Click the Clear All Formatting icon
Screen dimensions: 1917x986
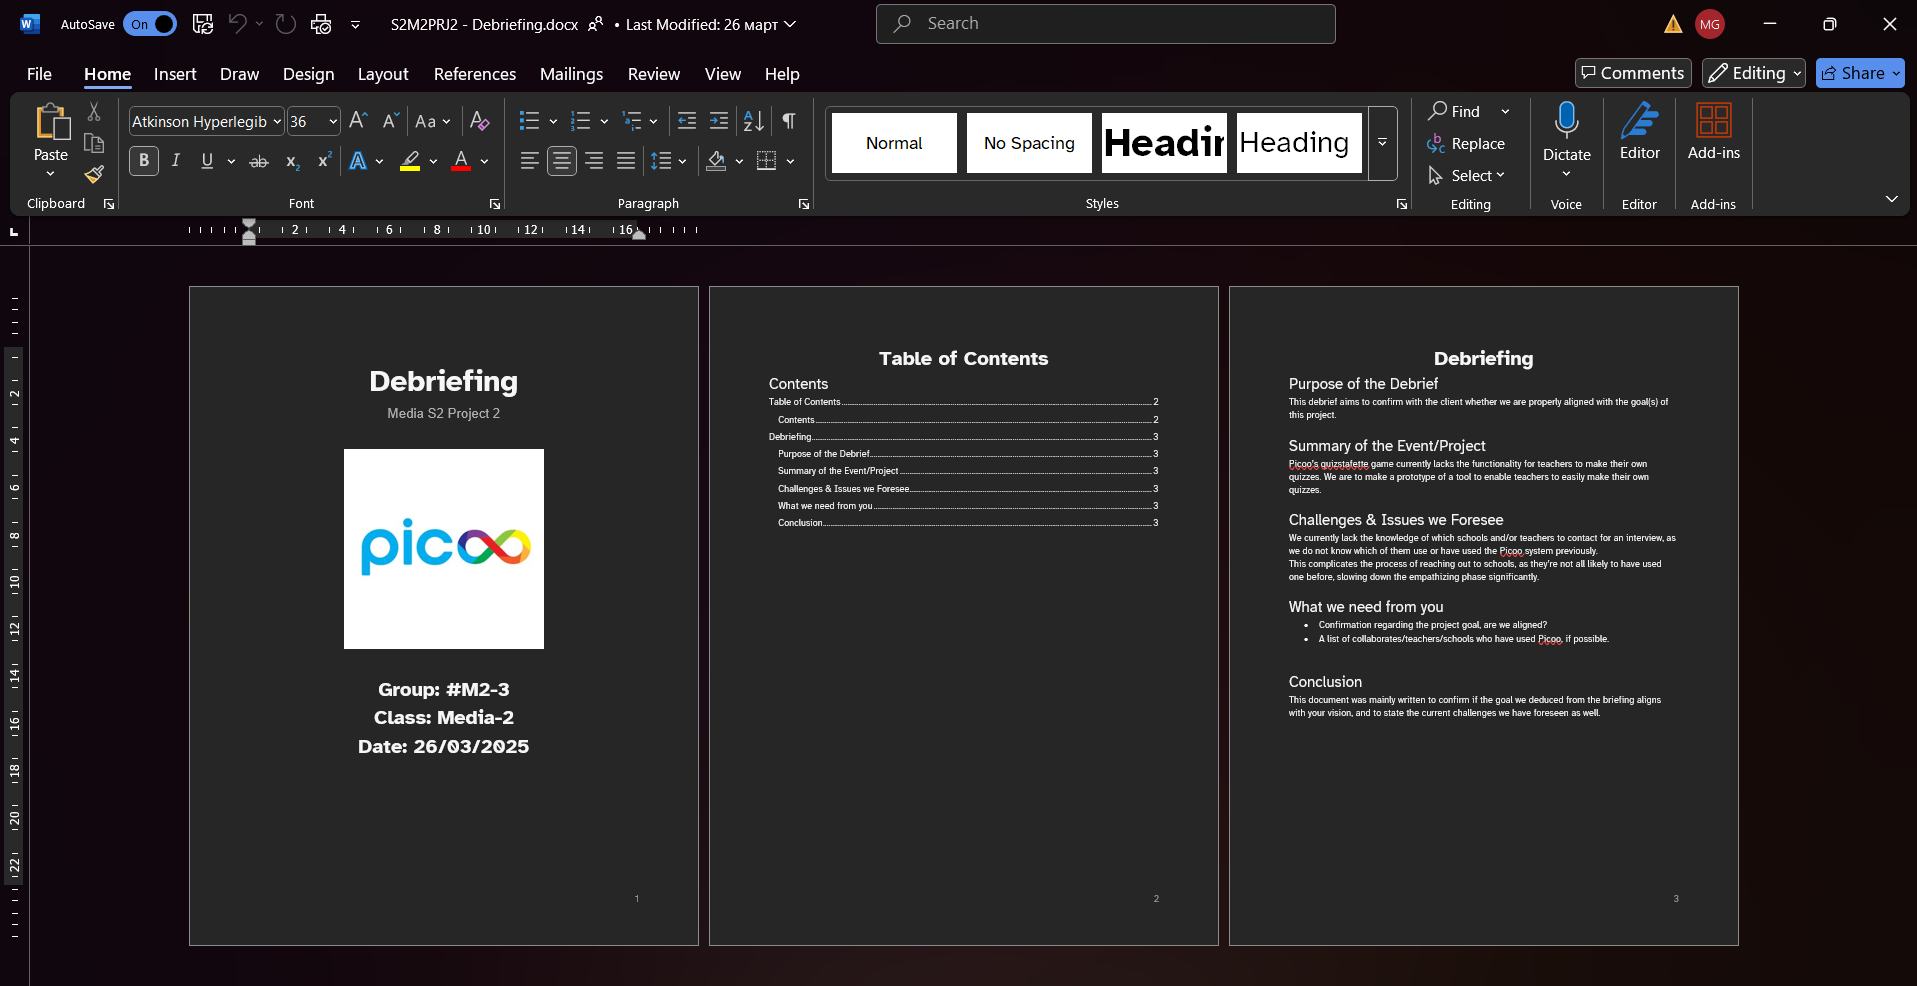[480, 121]
